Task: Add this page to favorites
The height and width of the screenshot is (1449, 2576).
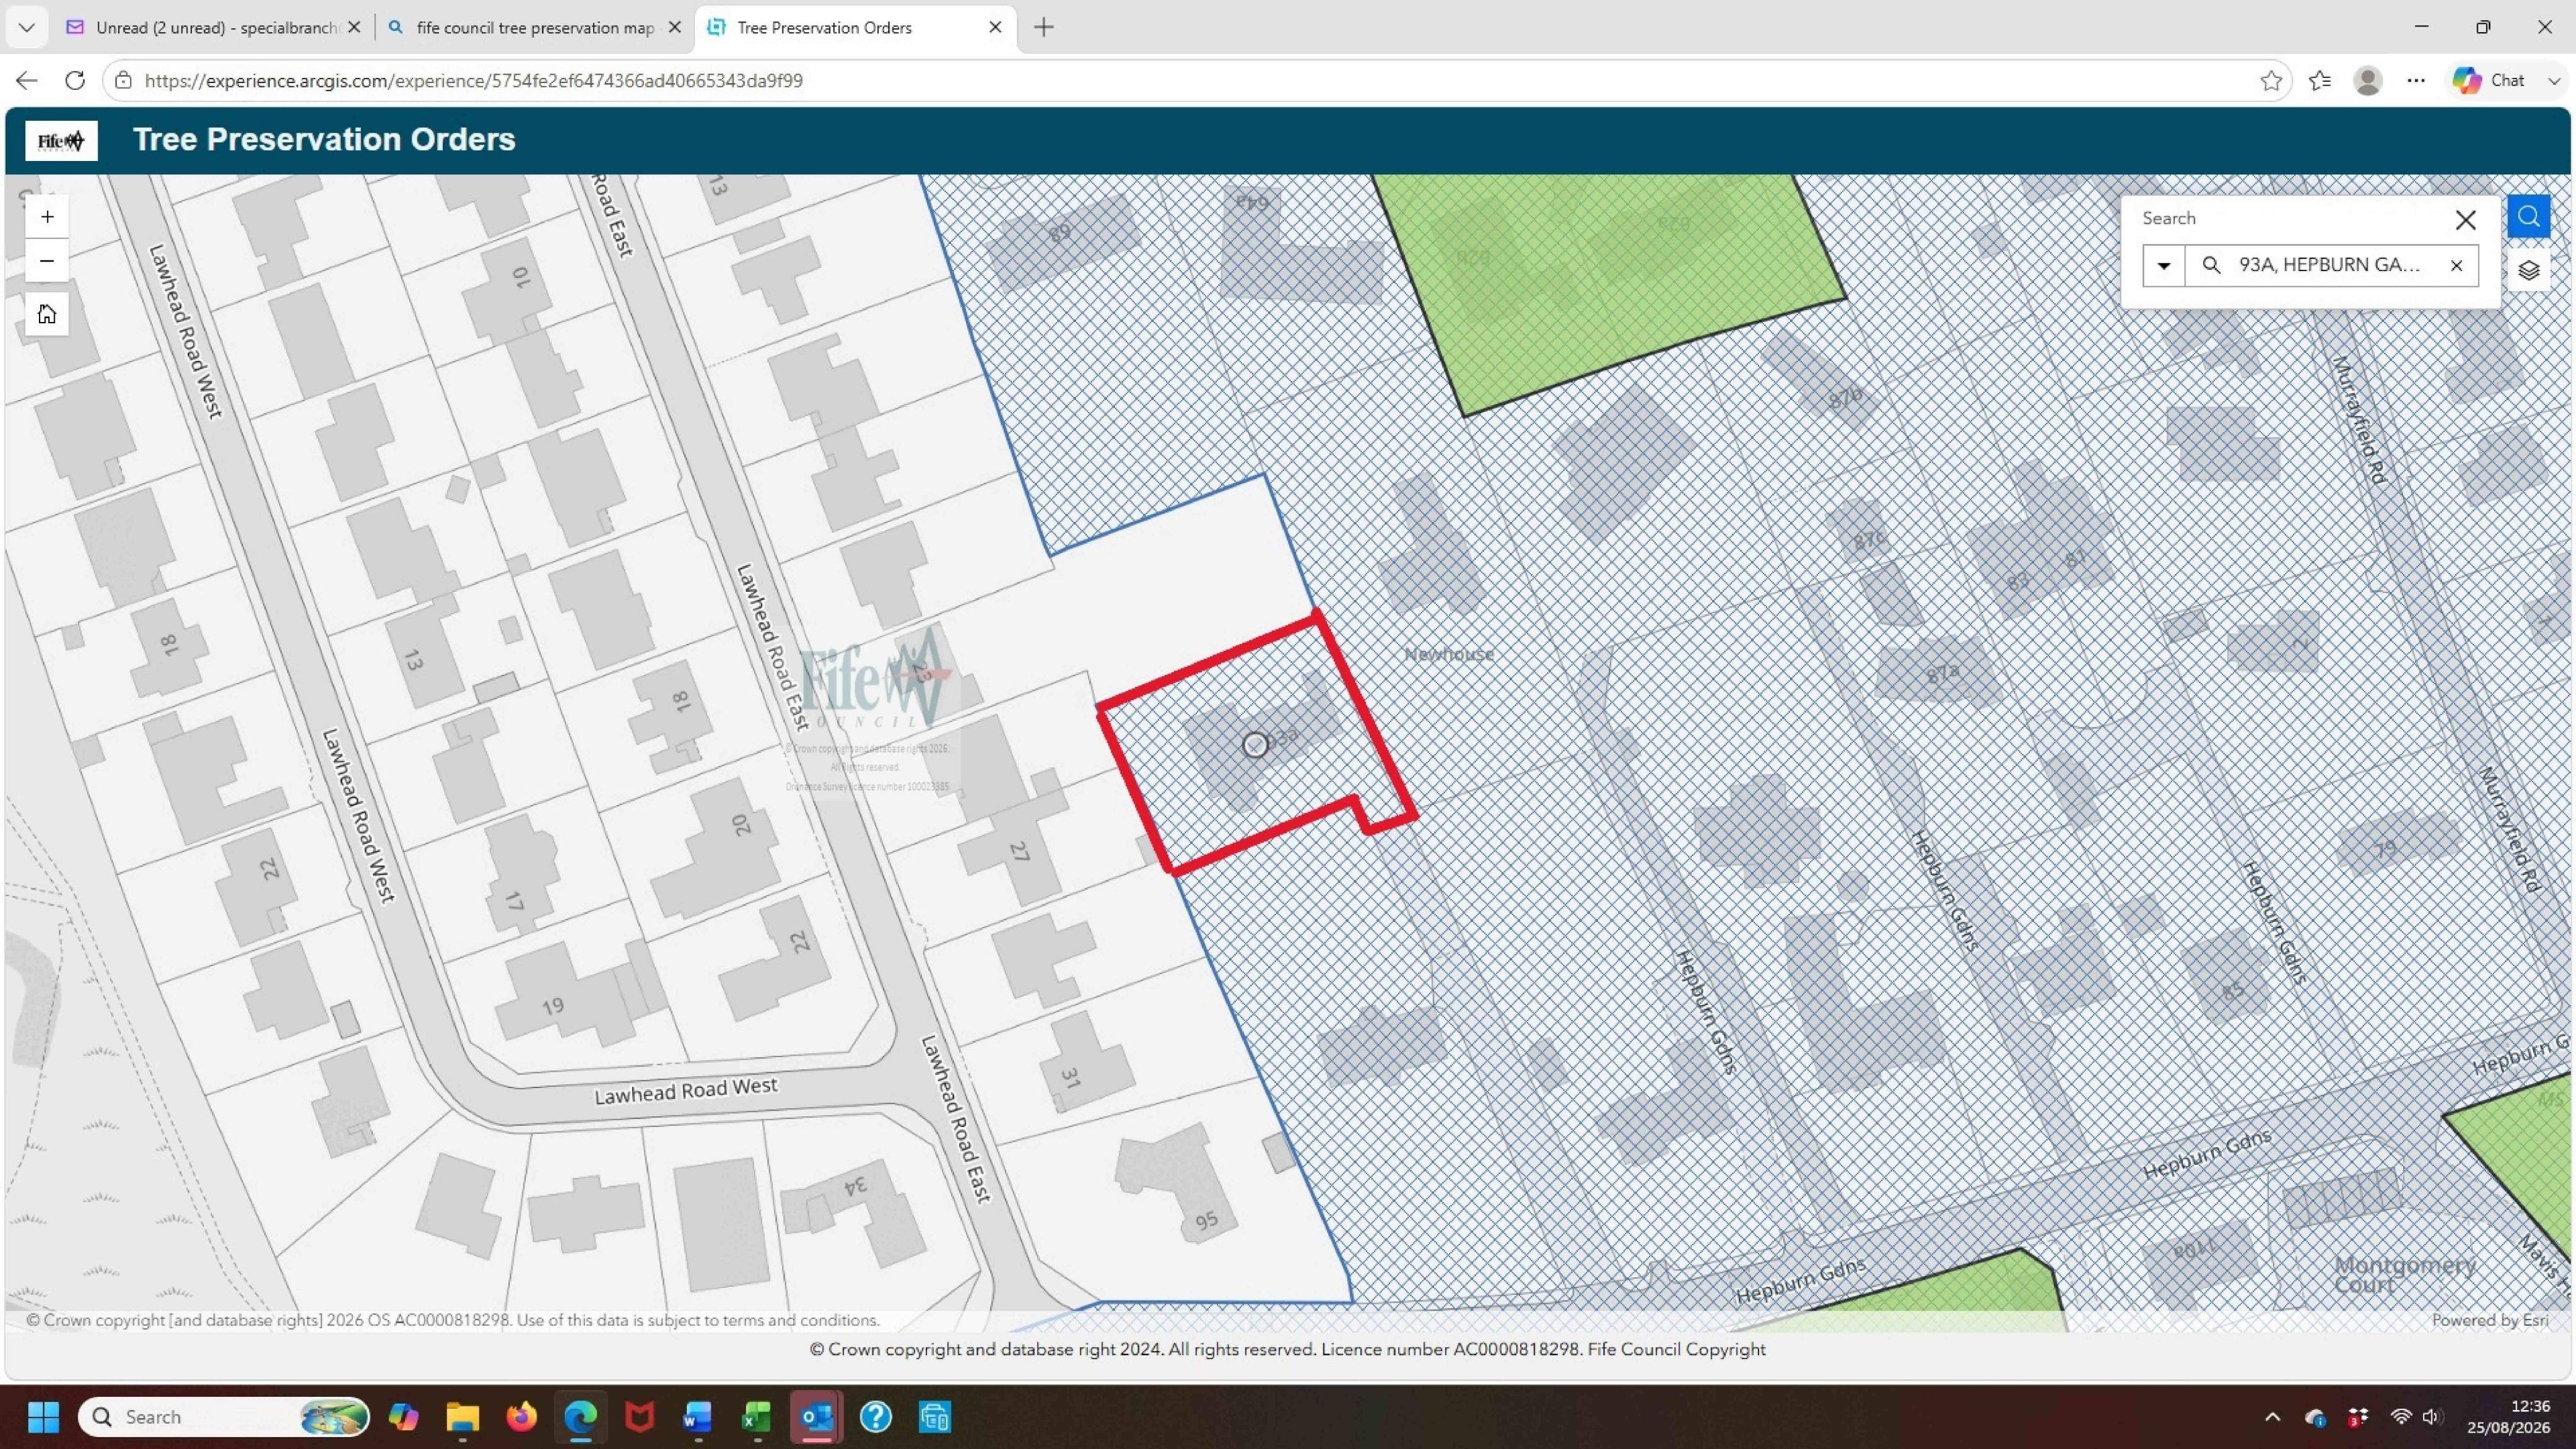Action: coord(2270,80)
